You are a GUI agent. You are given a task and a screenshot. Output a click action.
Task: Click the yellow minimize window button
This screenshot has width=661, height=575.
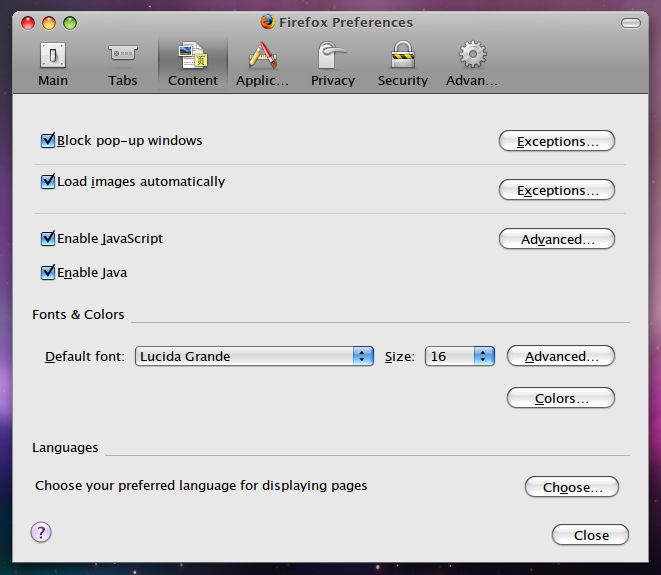click(x=49, y=23)
